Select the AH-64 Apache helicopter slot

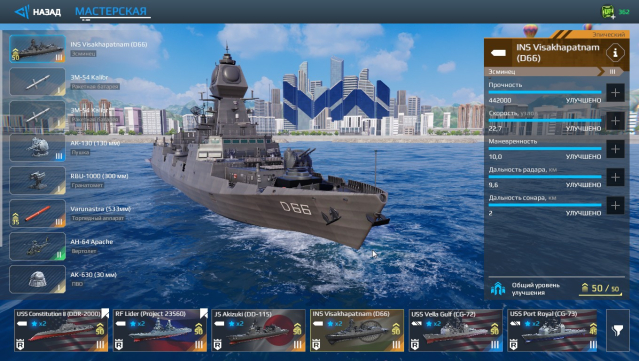(x=37, y=247)
